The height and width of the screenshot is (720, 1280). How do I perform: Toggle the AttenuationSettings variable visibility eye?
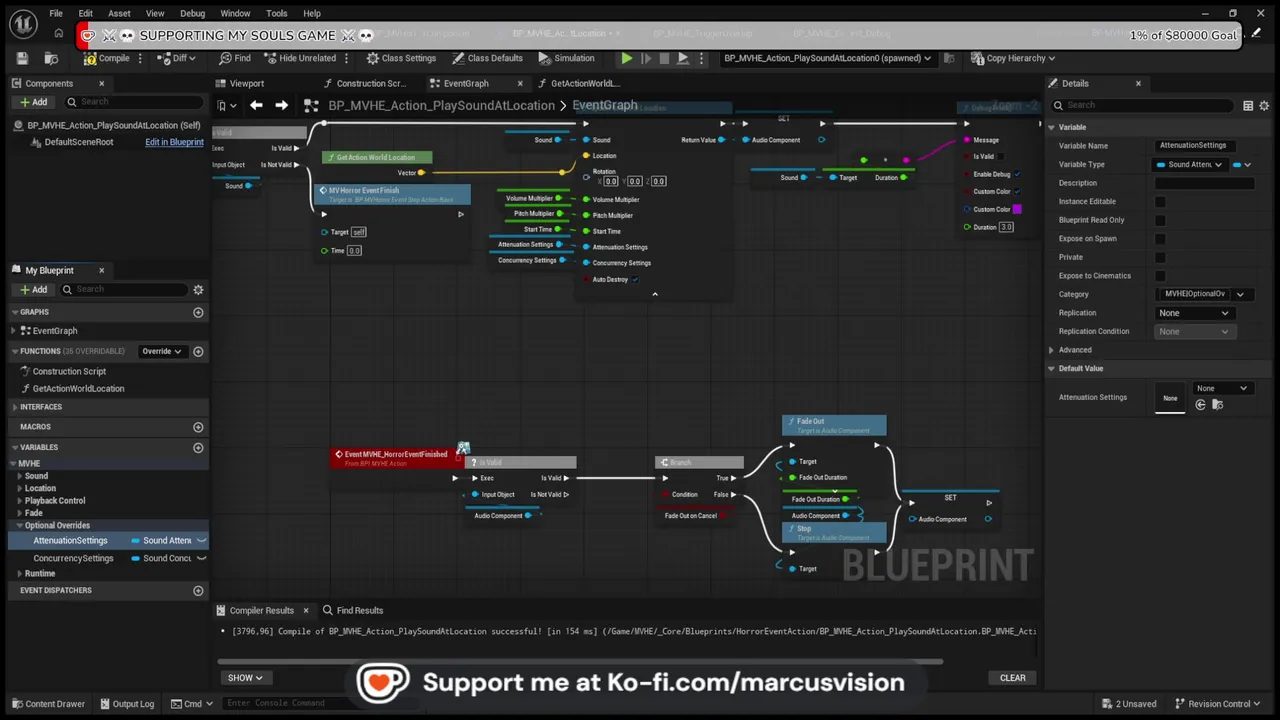(201, 541)
